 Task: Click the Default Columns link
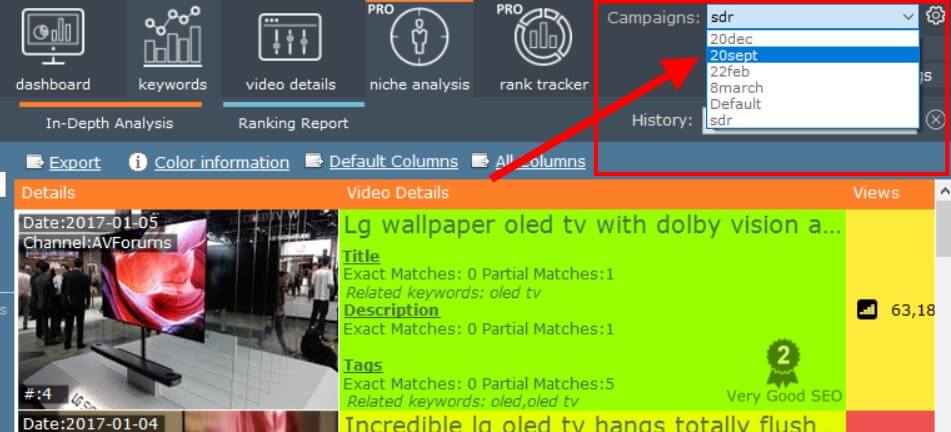coord(393,161)
